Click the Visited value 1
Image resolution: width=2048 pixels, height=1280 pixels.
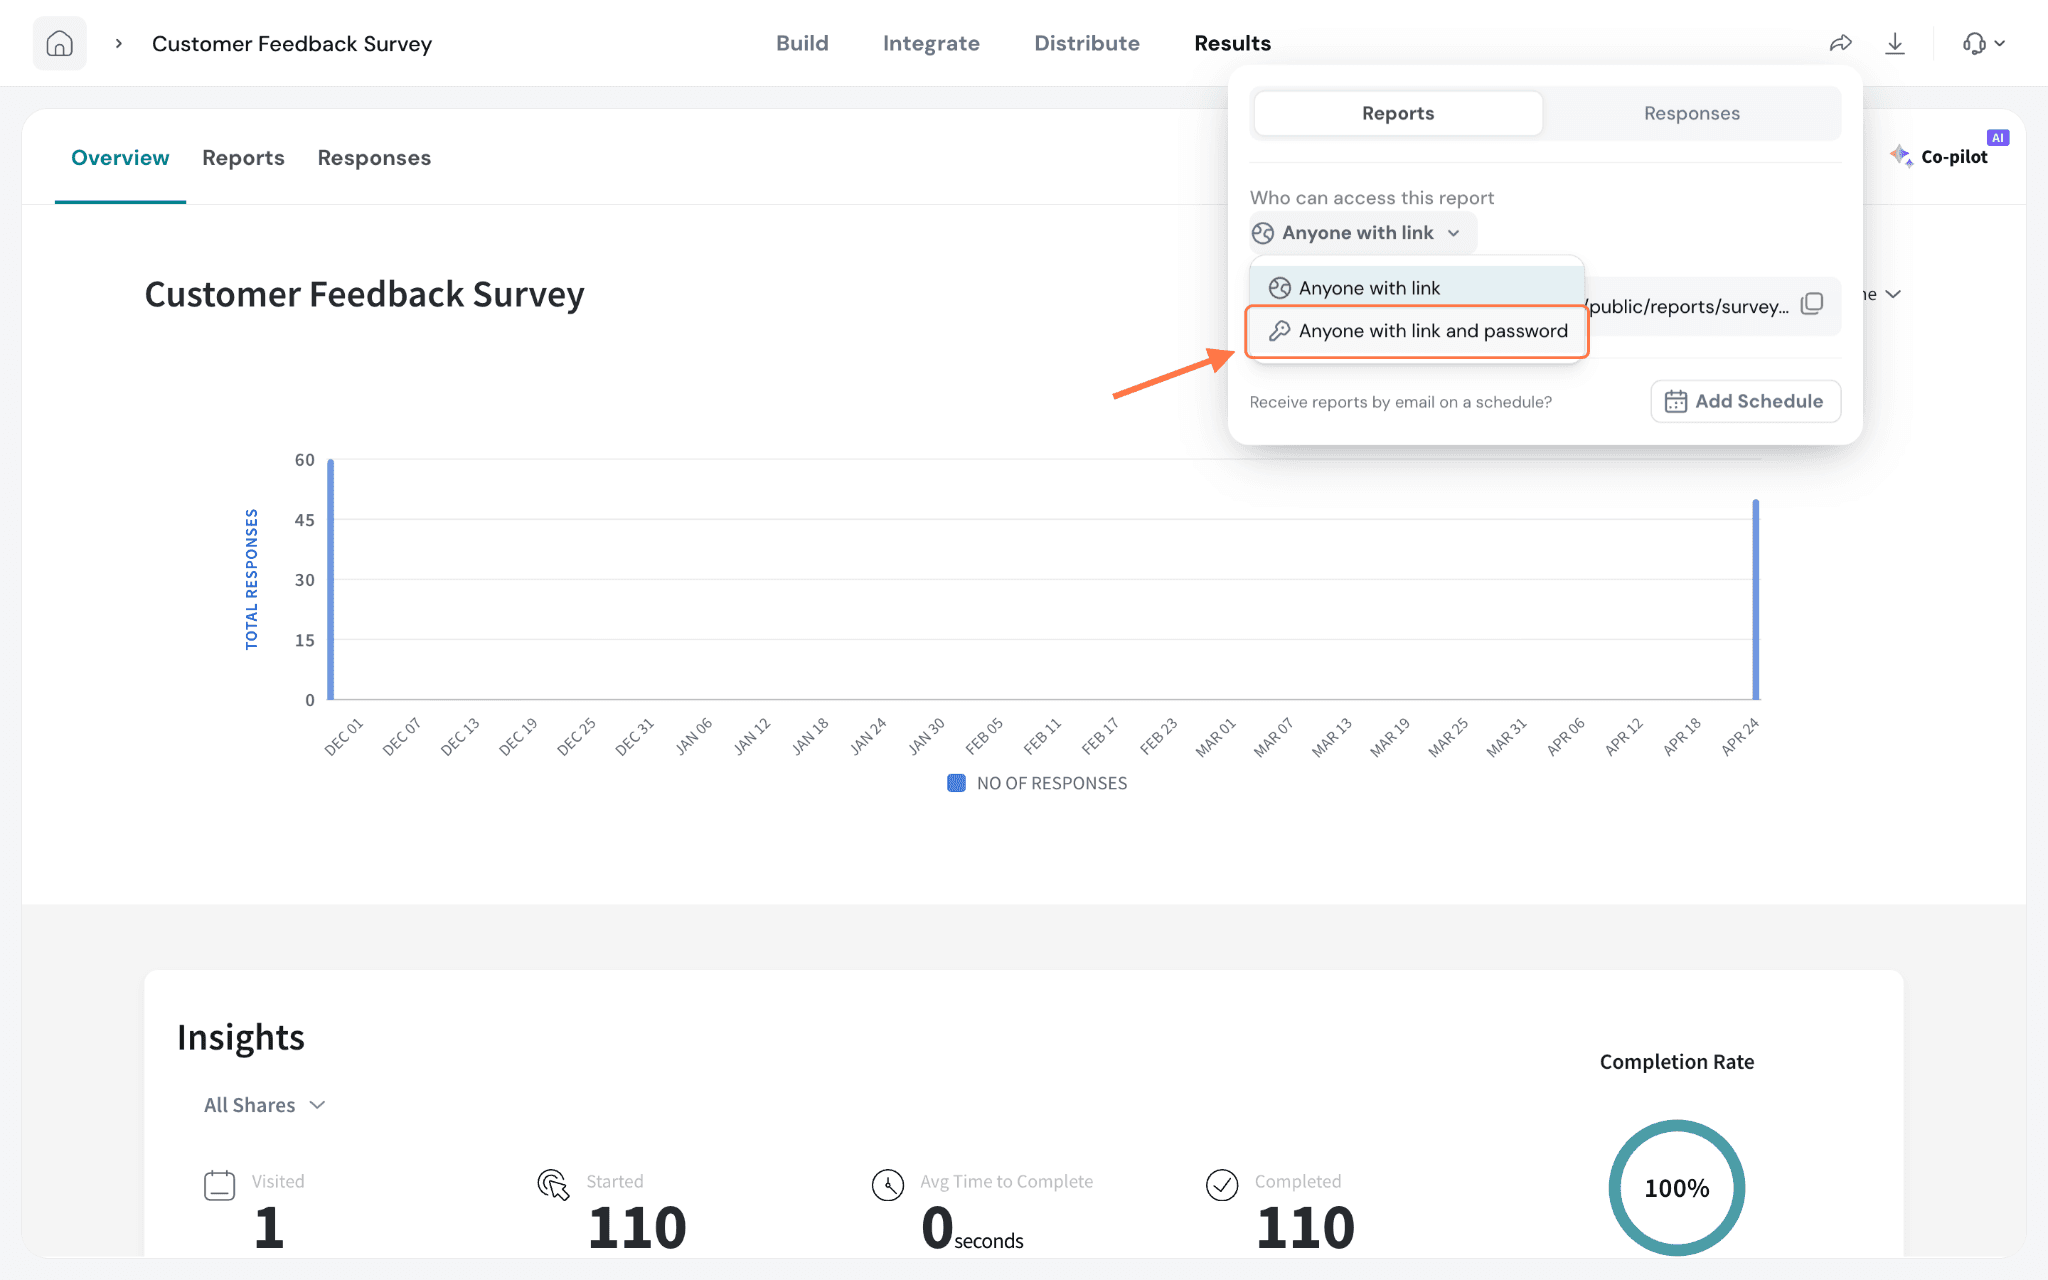[268, 1227]
